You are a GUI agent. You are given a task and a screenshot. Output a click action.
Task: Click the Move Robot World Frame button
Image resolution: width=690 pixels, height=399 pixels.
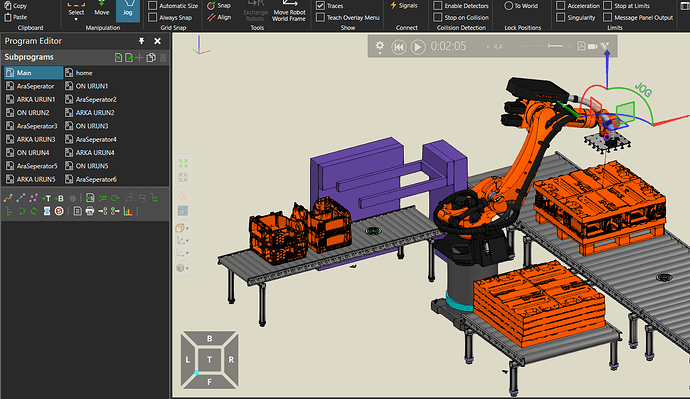coord(289,12)
